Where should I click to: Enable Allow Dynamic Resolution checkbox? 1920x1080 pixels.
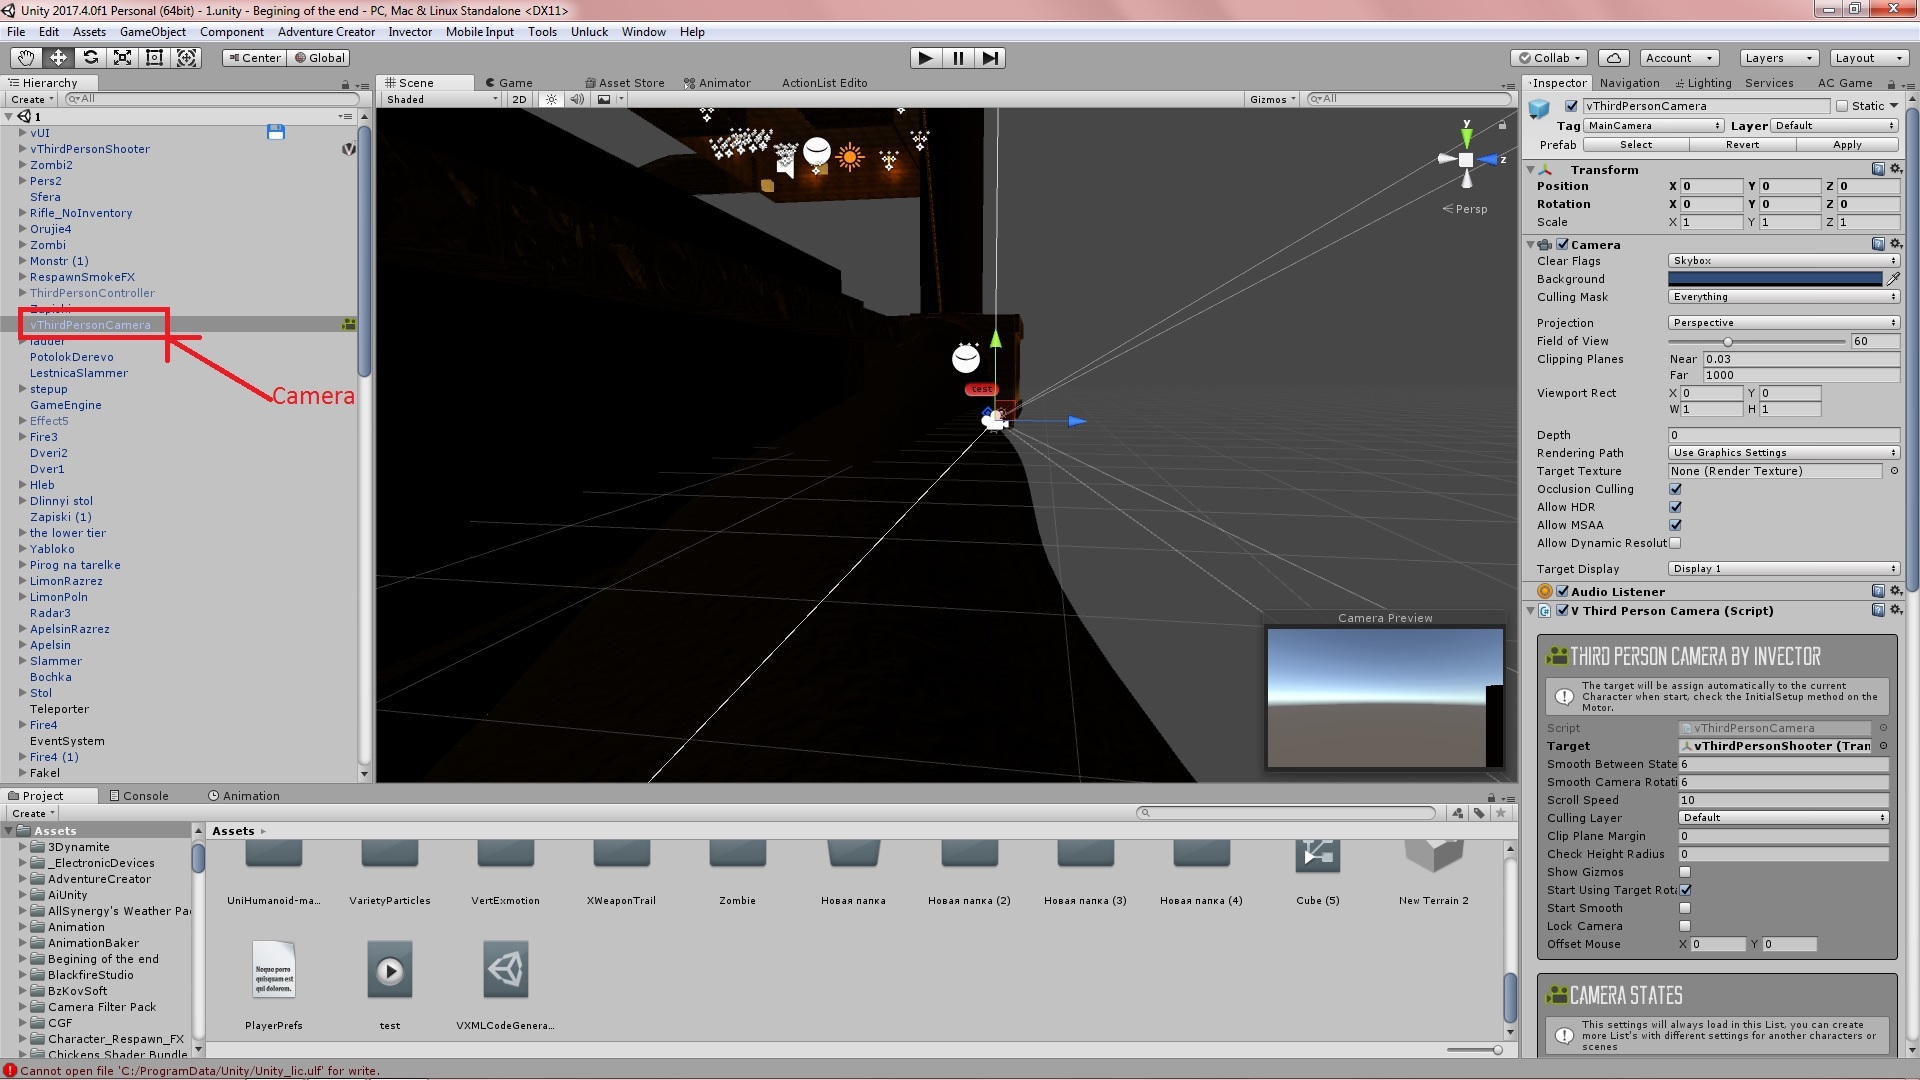pyautogui.click(x=1675, y=543)
